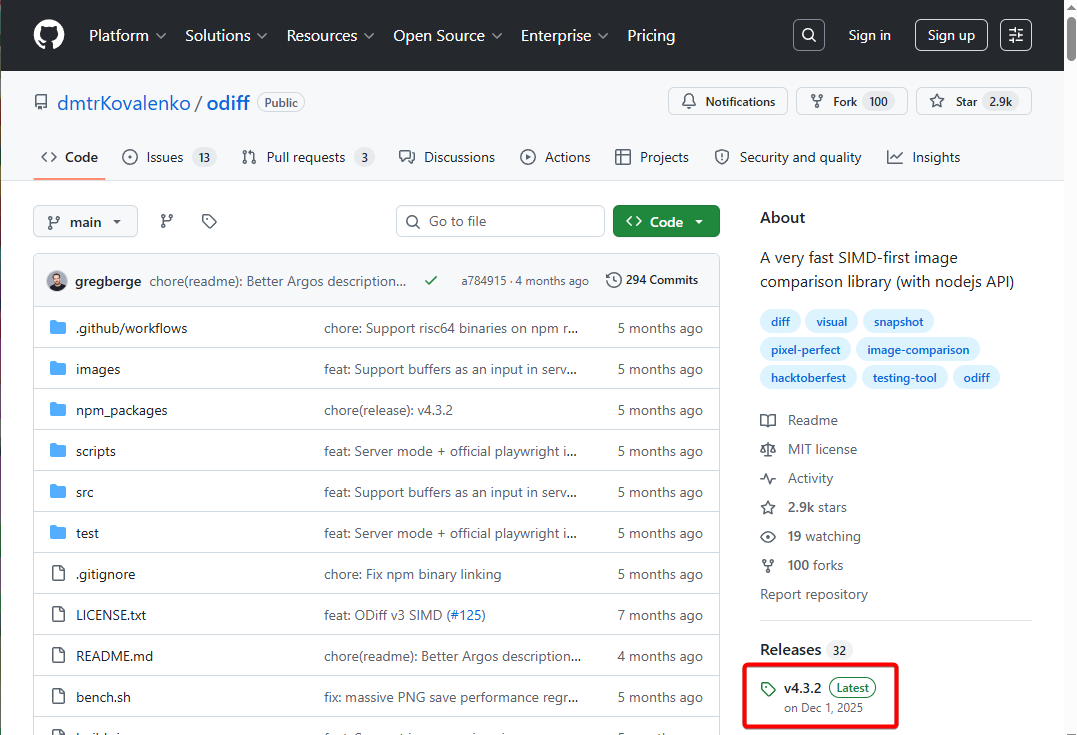Open the Pull requests tab
Viewport: 1077px width, 735px height.
coord(306,157)
